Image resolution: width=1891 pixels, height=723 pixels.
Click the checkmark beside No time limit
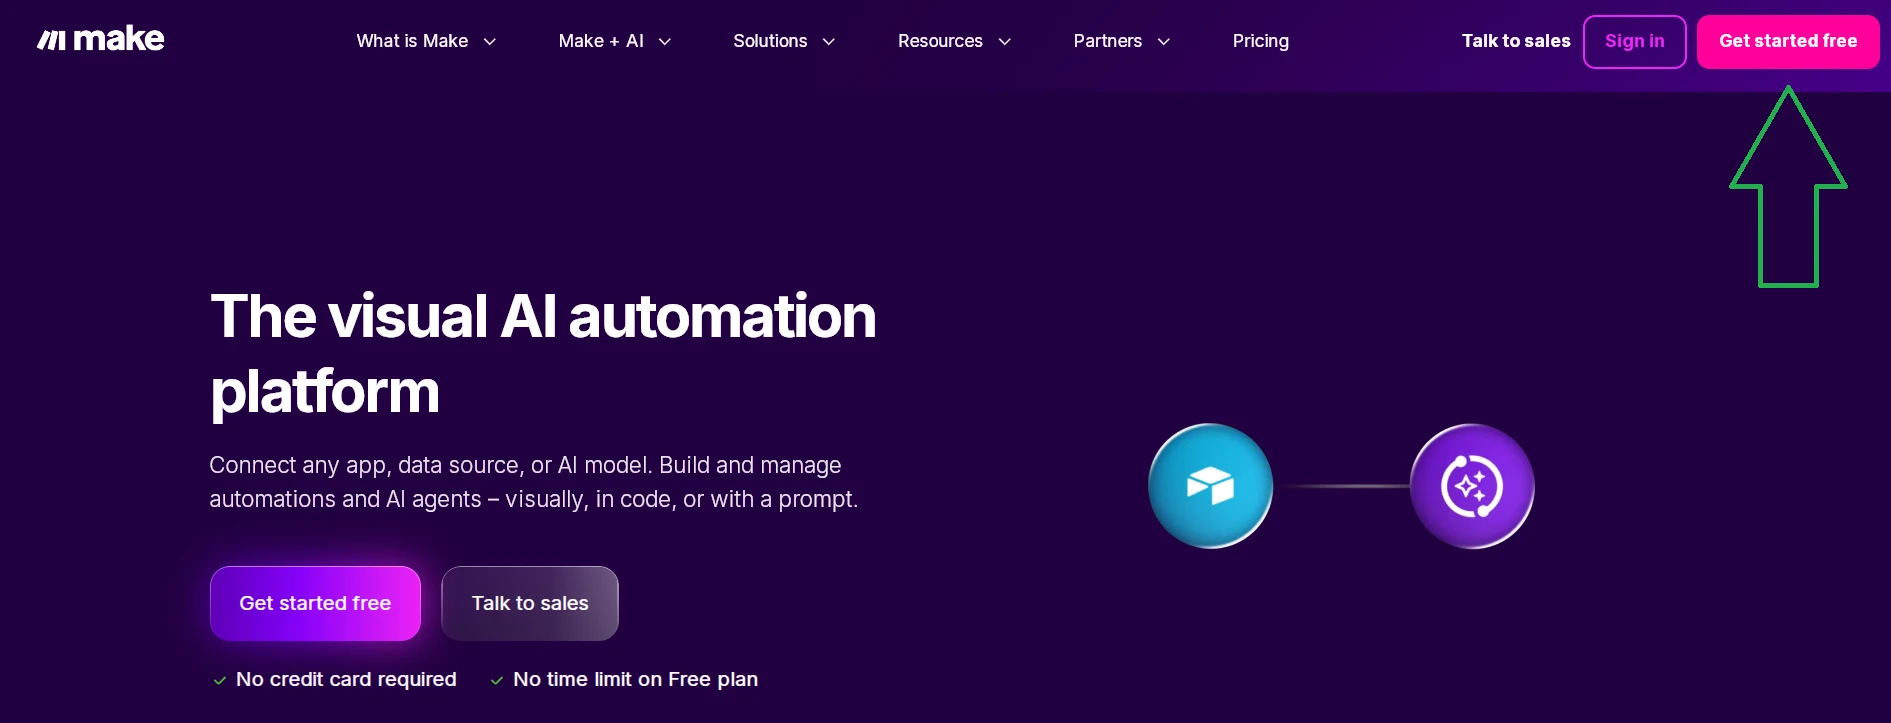(x=497, y=680)
